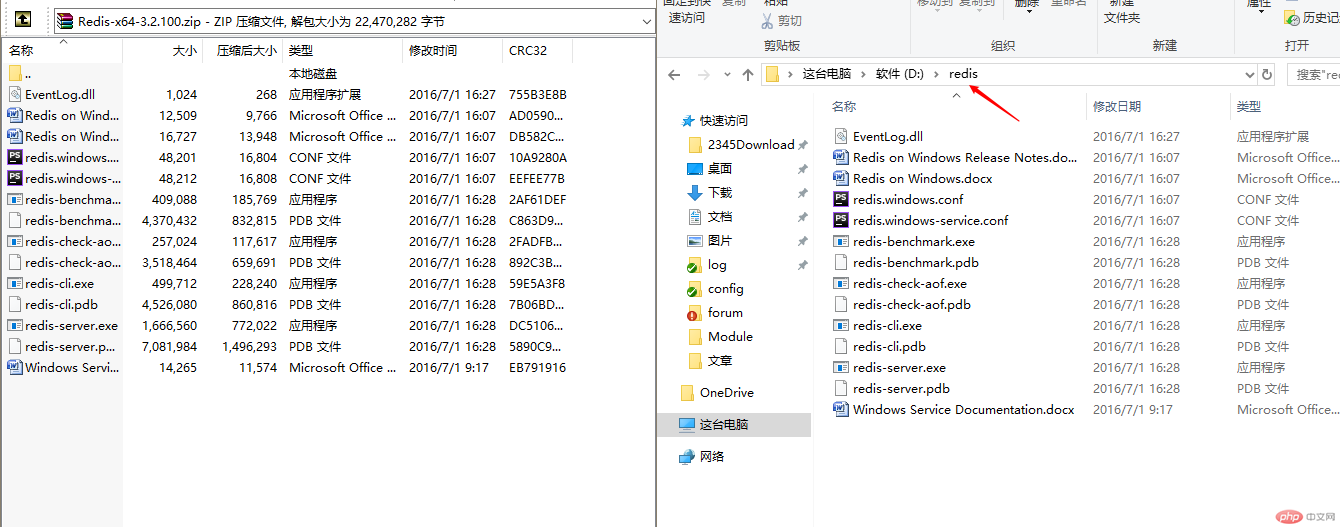Refresh the redis folder view
Screen dimensions: 1340x527
coord(1267,74)
